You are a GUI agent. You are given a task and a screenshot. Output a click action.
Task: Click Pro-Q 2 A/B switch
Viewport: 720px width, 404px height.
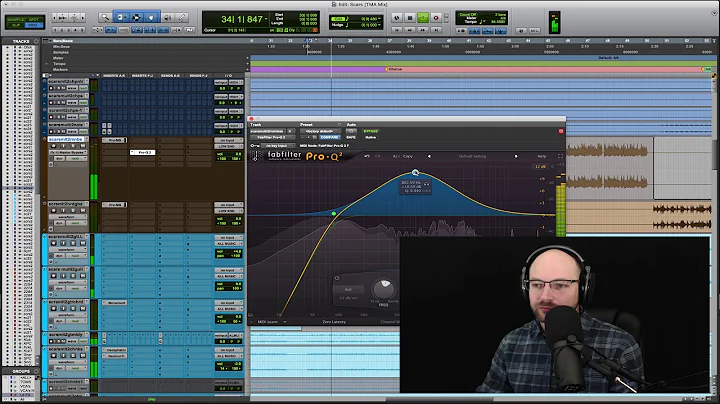pos(396,157)
